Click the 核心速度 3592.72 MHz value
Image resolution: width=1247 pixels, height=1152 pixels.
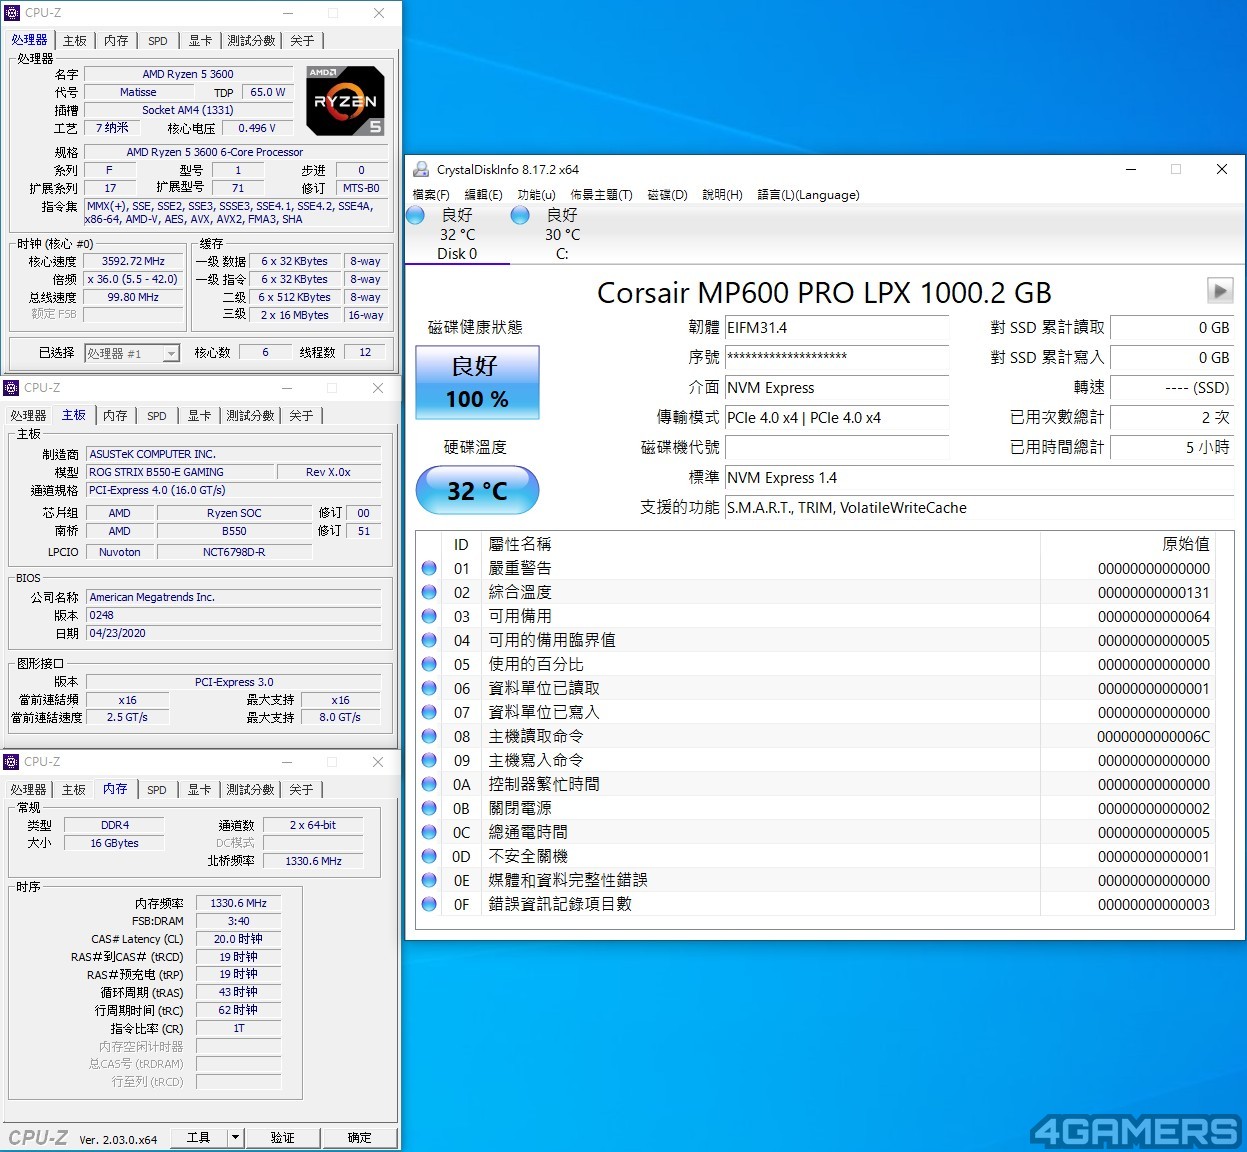[133, 261]
